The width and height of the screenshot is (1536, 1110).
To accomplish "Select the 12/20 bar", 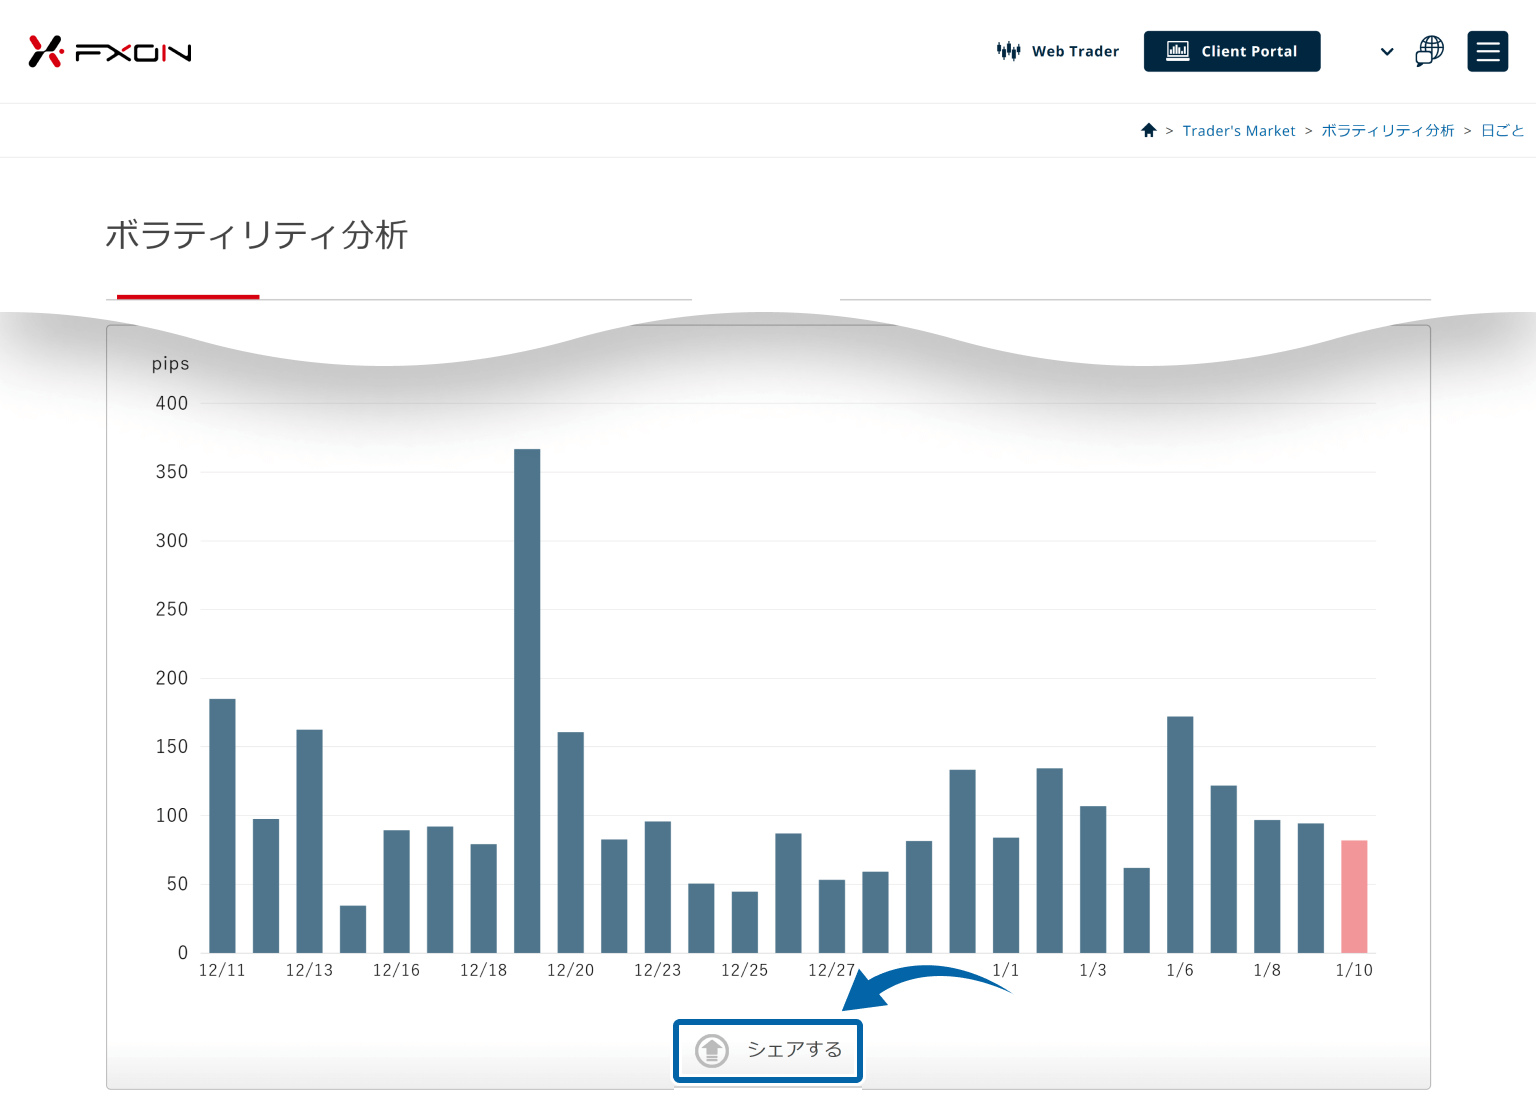I will click(x=571, y=843).
